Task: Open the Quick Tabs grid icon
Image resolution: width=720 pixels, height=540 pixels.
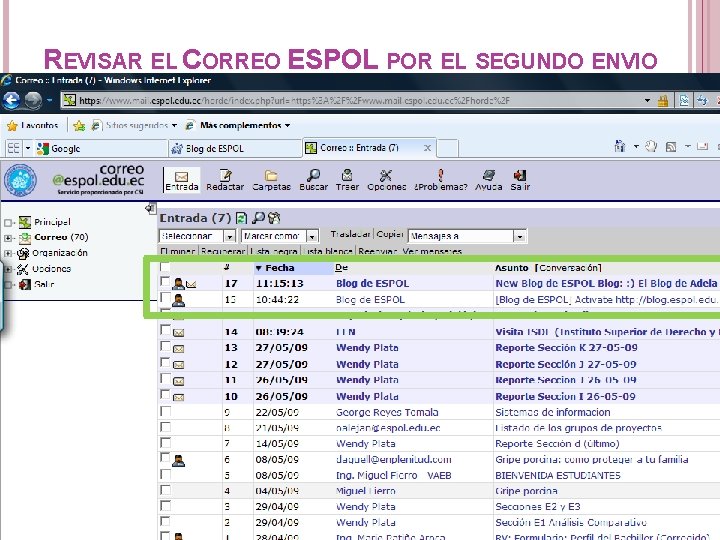Action: (14, 148)
